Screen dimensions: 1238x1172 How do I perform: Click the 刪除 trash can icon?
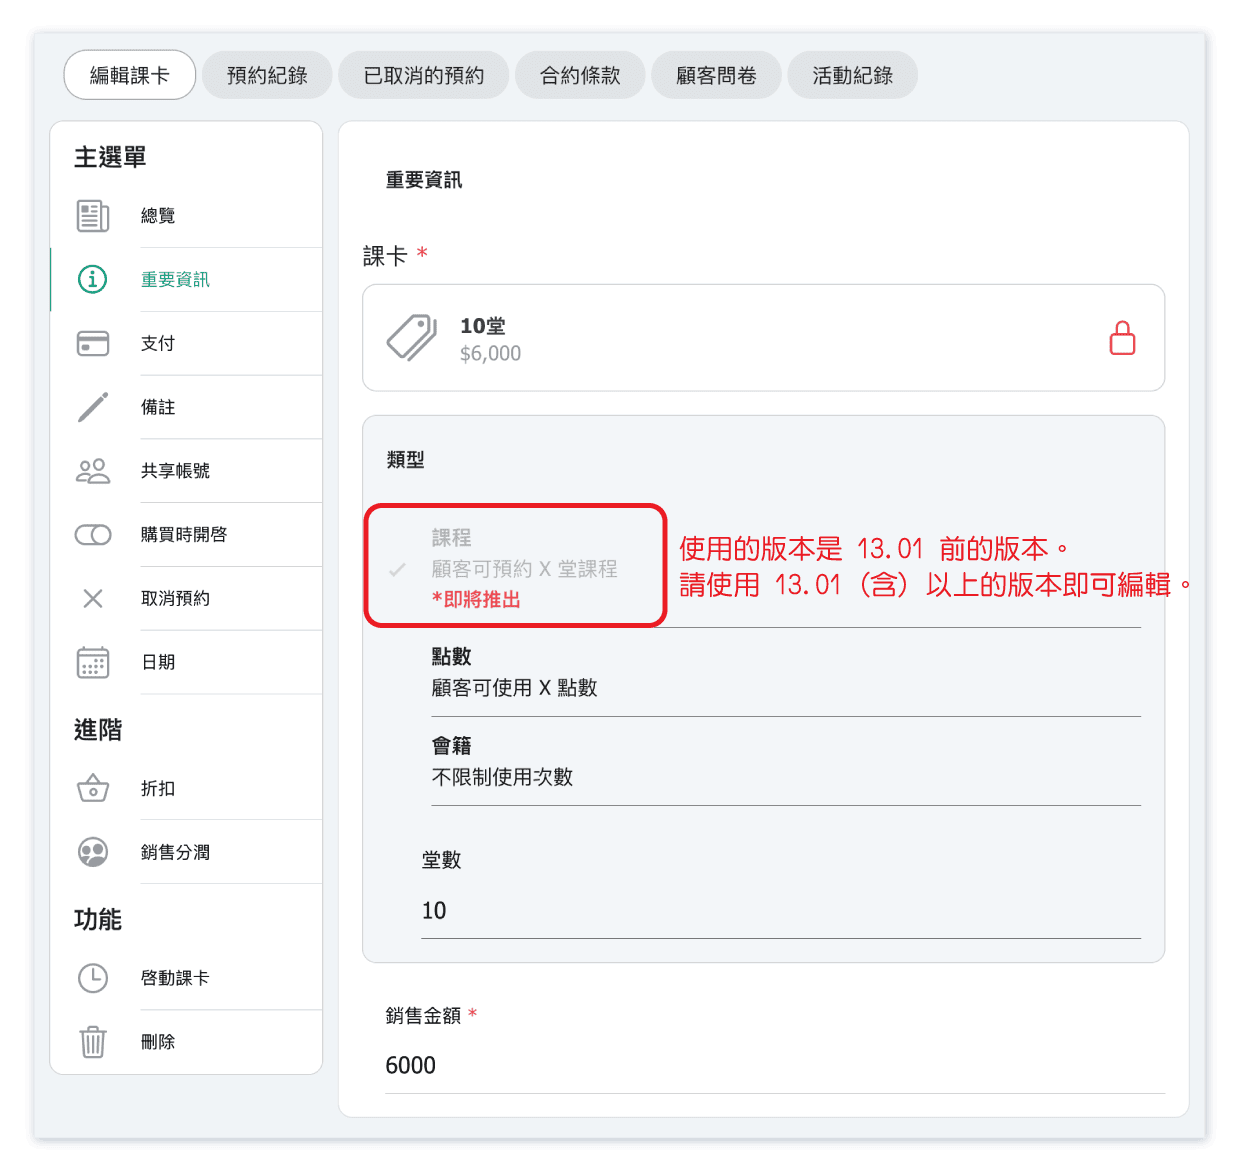pyautogui.click(x=93, y=1041)
